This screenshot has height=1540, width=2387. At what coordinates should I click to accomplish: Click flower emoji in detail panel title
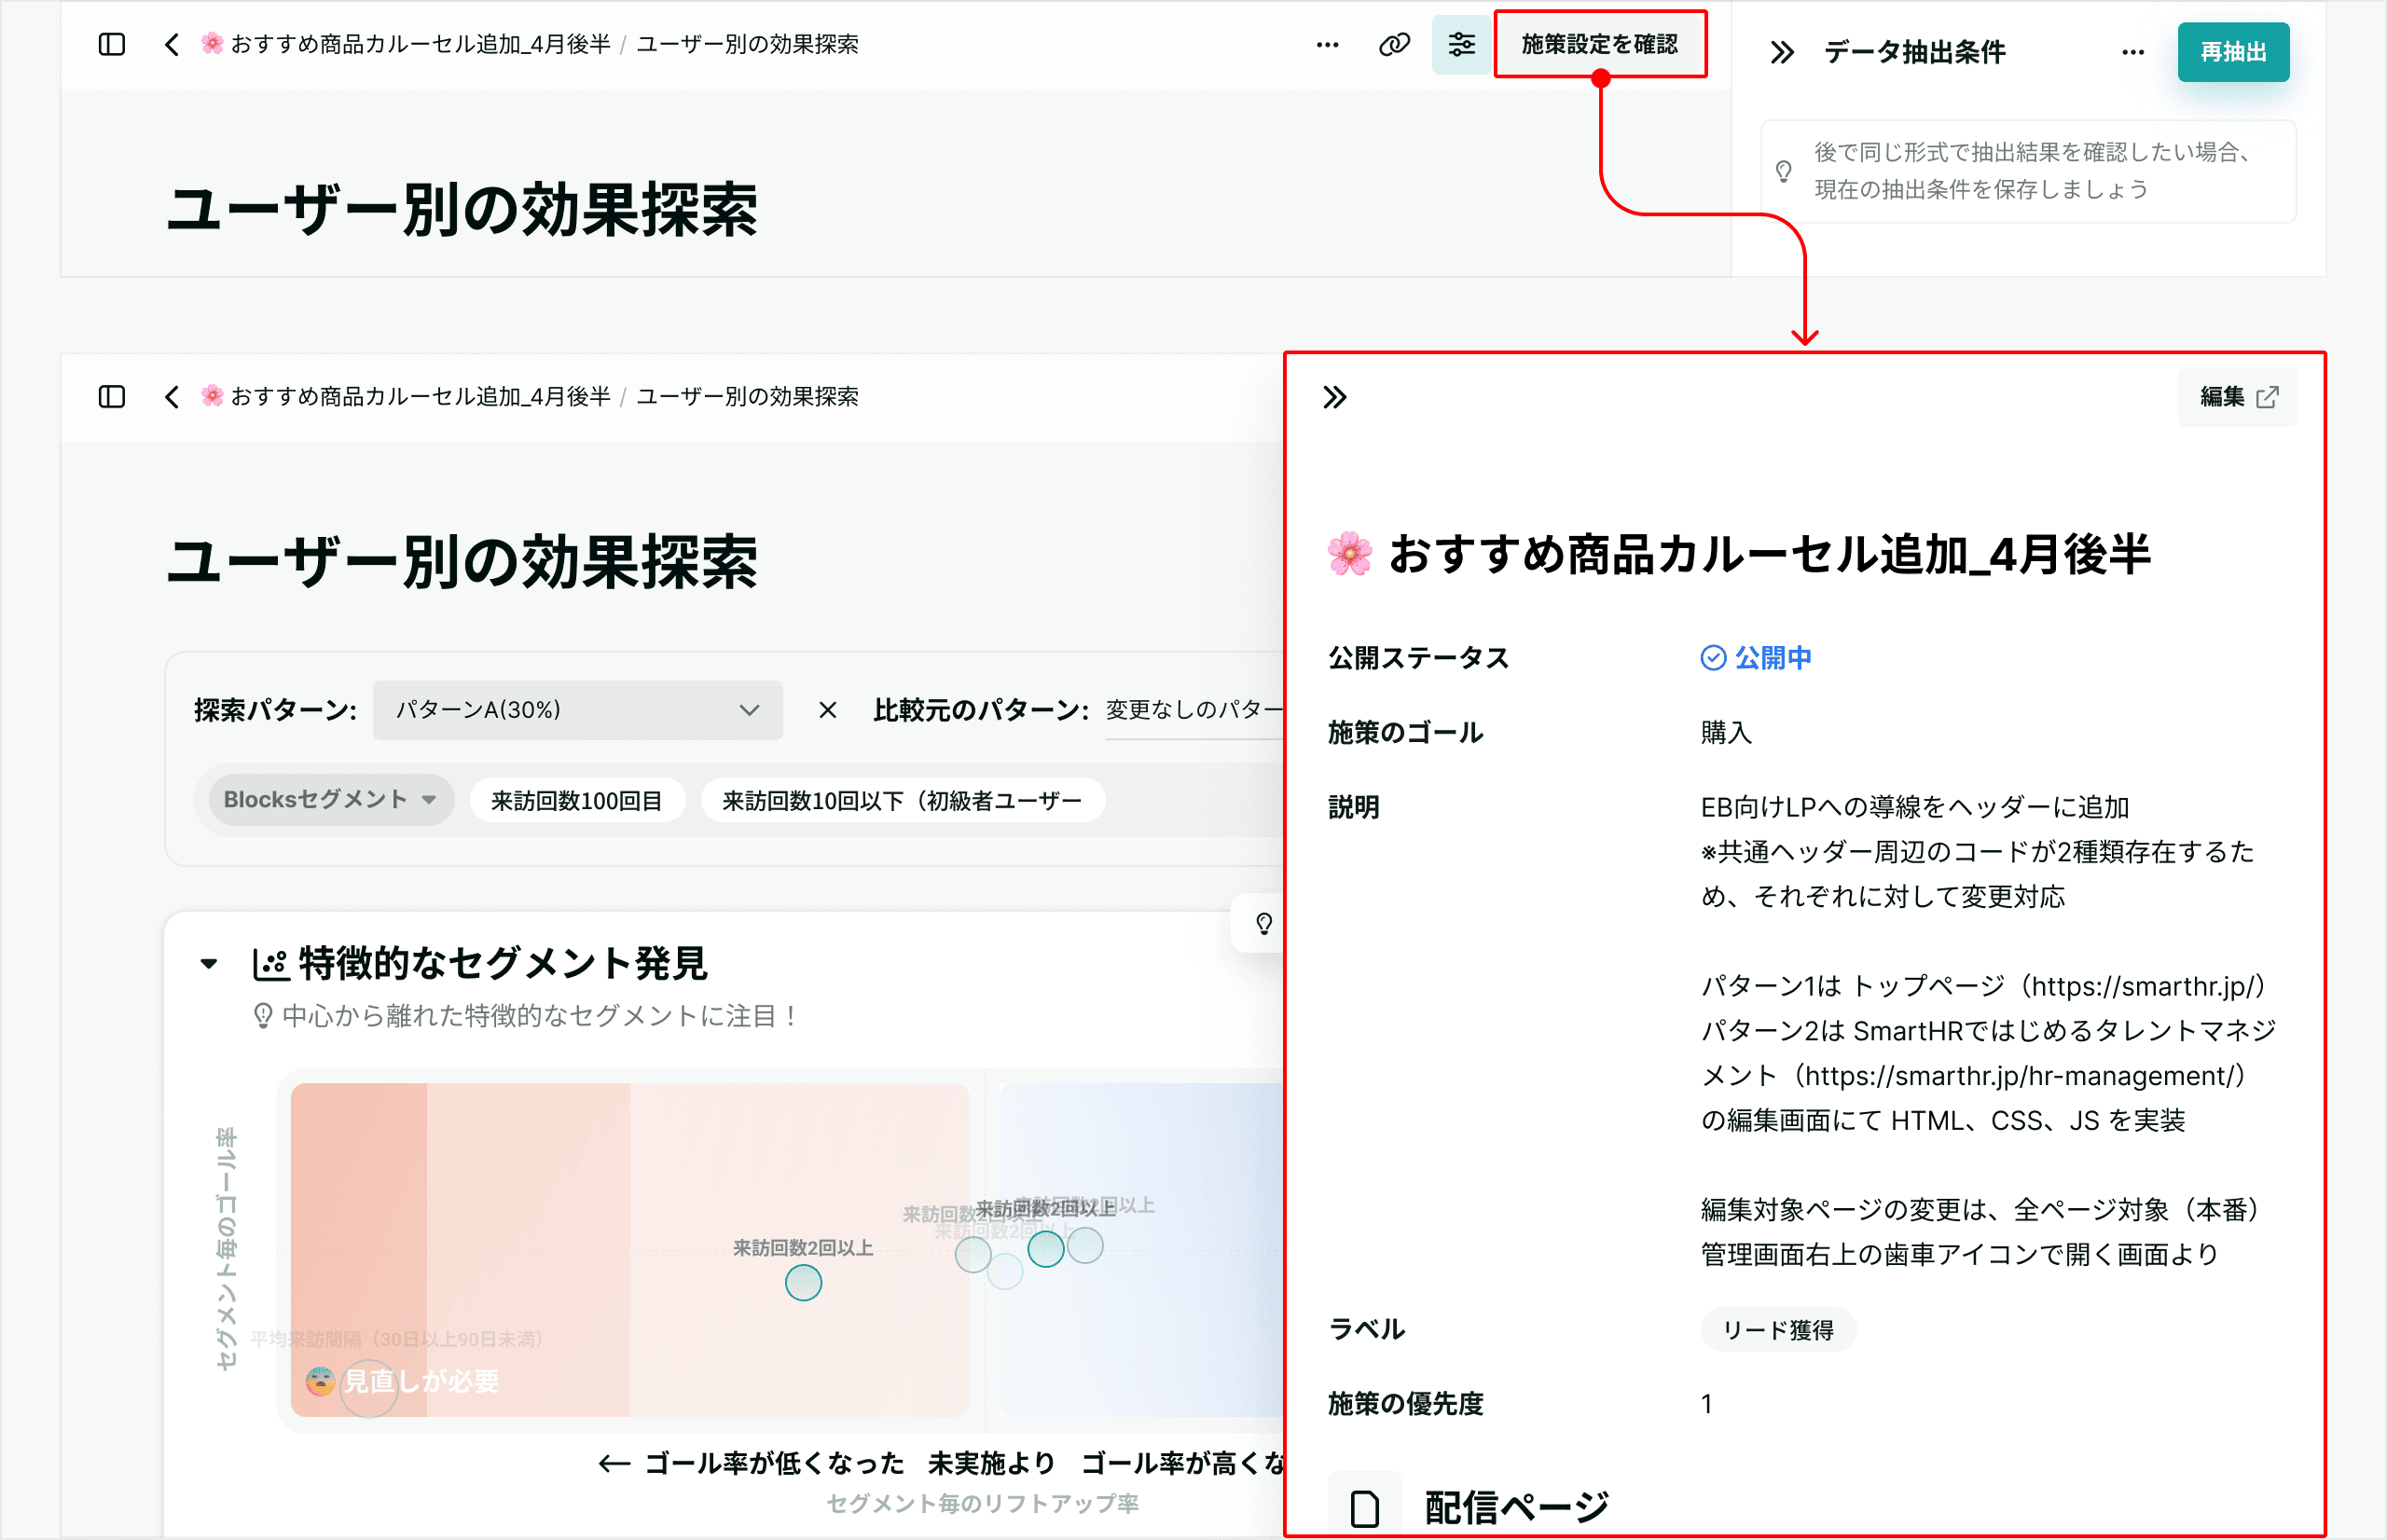tap(1350, 554)
